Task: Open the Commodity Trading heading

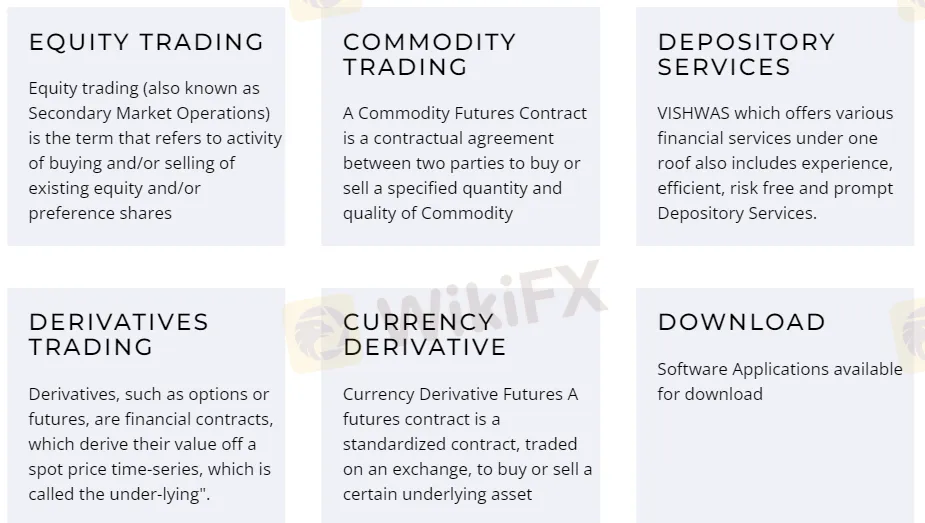Action: click(x=429, y=55)
